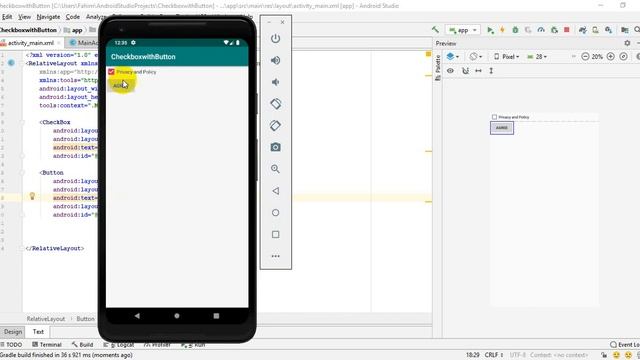This screenshot has height=360, width=640.
Task: Open the Edit menu
Action: (x=7, y=17)
